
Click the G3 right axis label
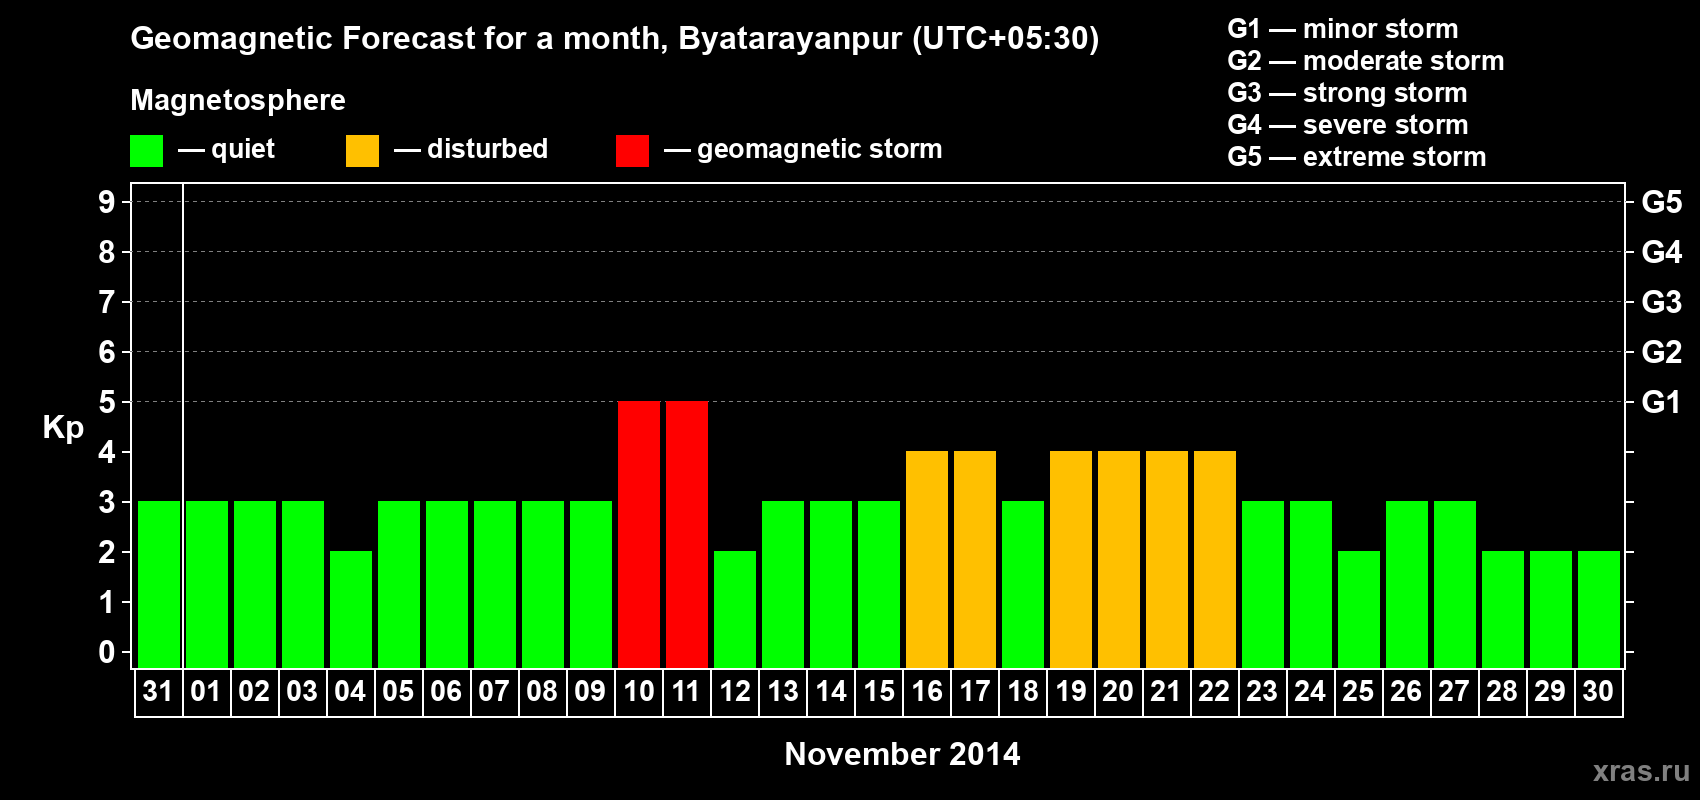pos(1662,302)
